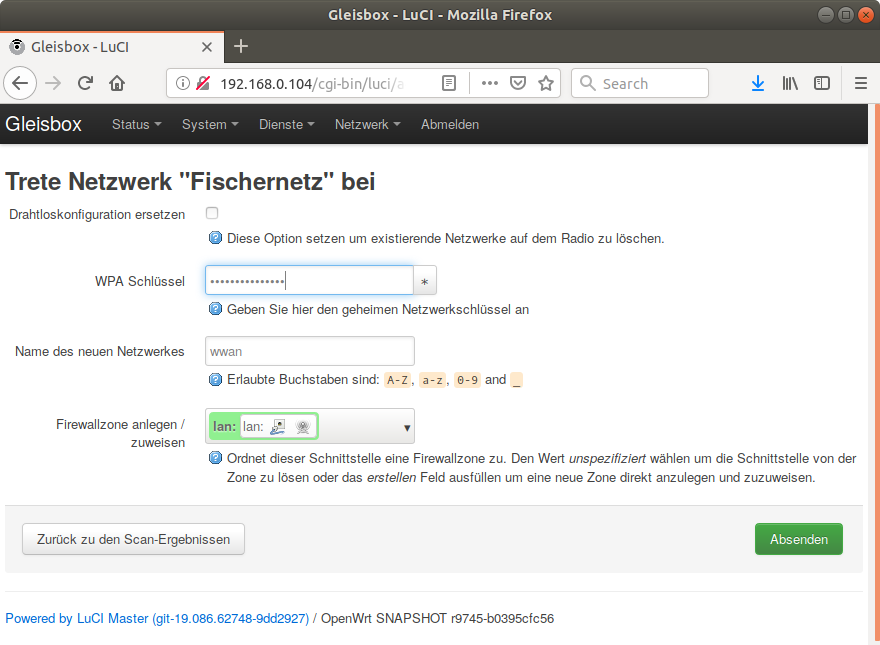Go back to previous page in Firefox
880x645 pixels.
pyautogui.click(x=20, y=83)
